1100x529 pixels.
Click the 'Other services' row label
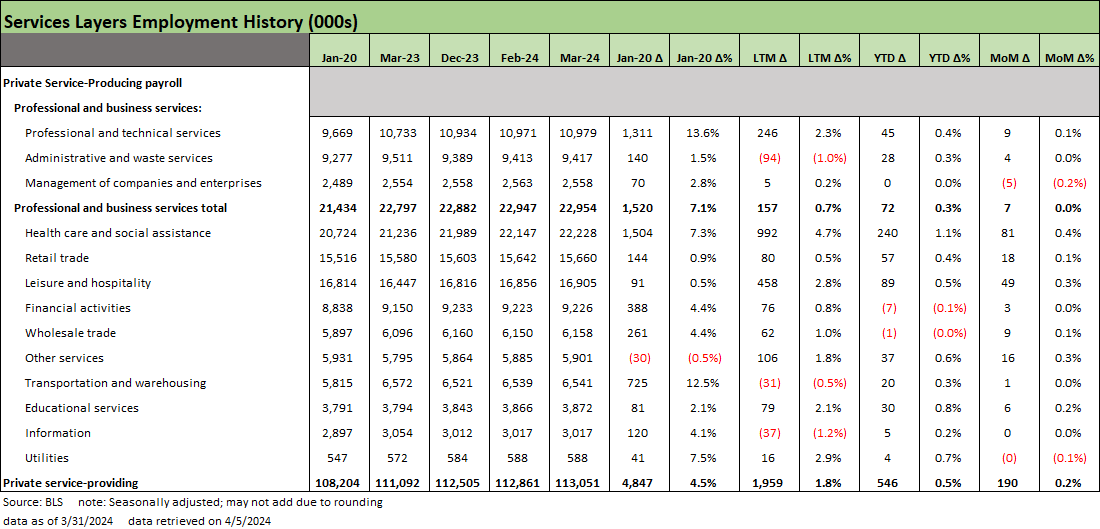tap(64, 358)
